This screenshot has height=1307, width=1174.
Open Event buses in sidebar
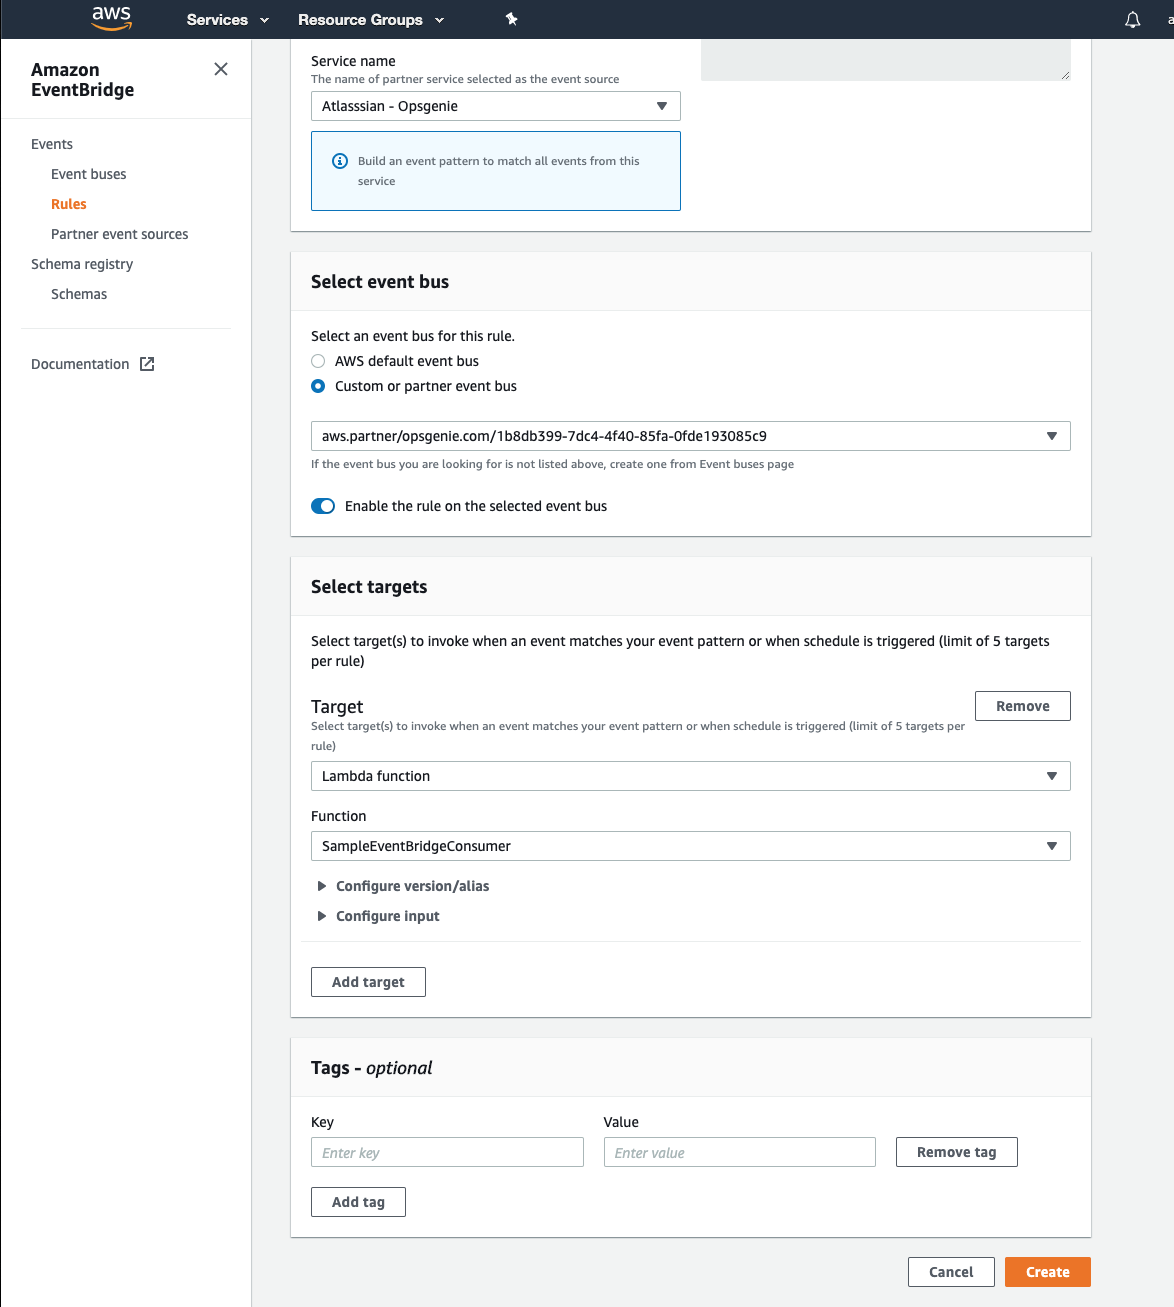[x=89, y=174]
